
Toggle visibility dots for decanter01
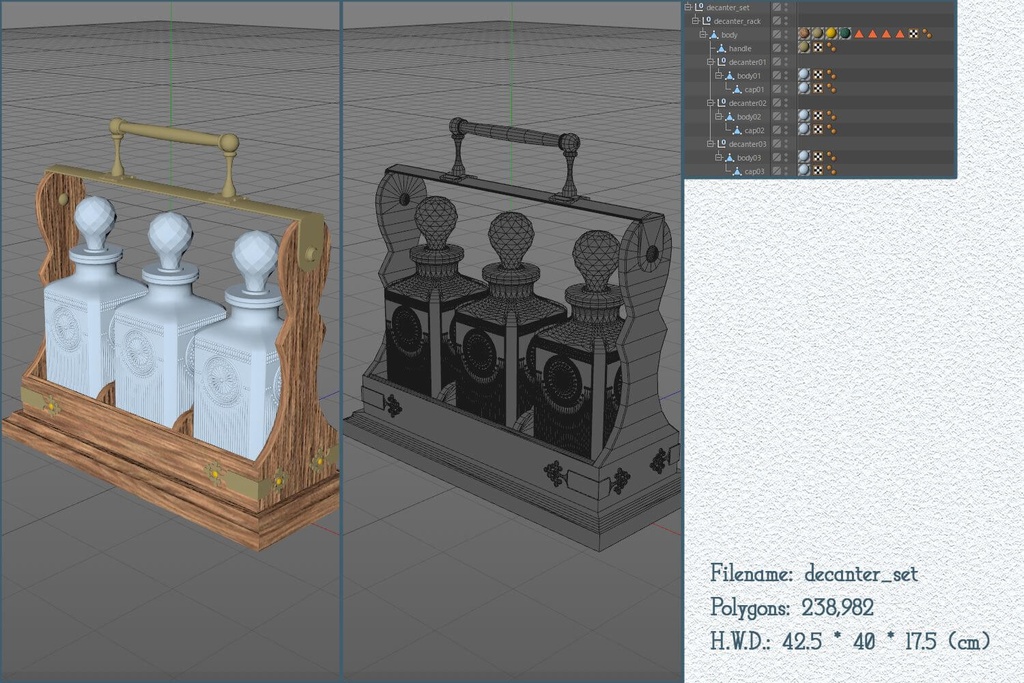786,61
